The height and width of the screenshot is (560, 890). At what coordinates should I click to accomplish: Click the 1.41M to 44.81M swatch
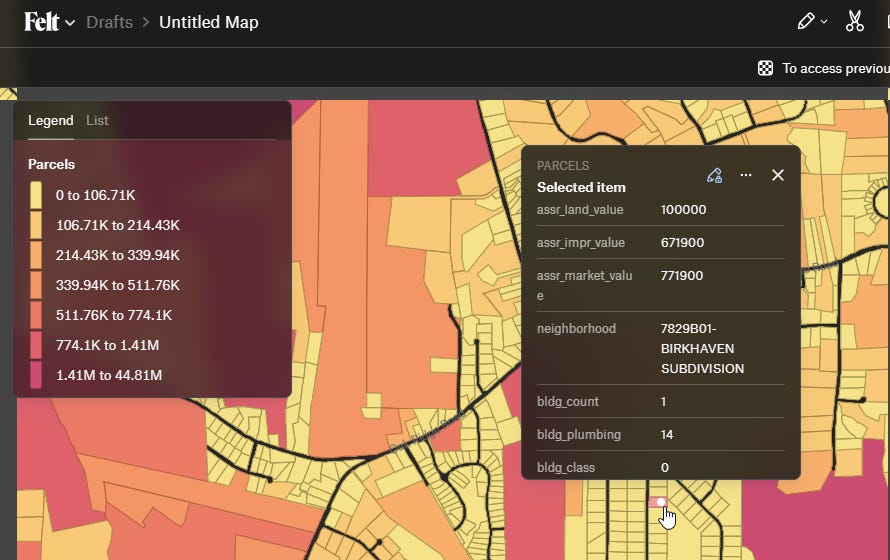(x=36, y=375)
